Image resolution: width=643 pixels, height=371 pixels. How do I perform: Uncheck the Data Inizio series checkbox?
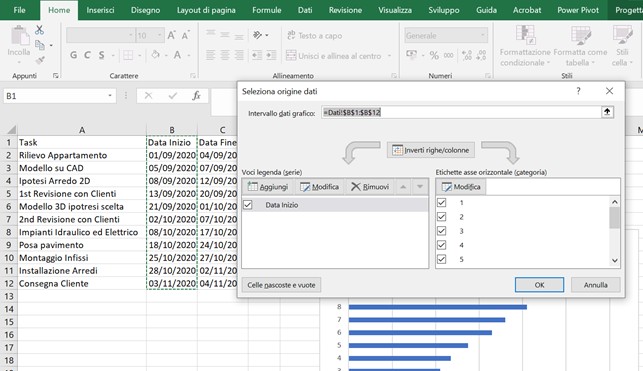point(248,205)
